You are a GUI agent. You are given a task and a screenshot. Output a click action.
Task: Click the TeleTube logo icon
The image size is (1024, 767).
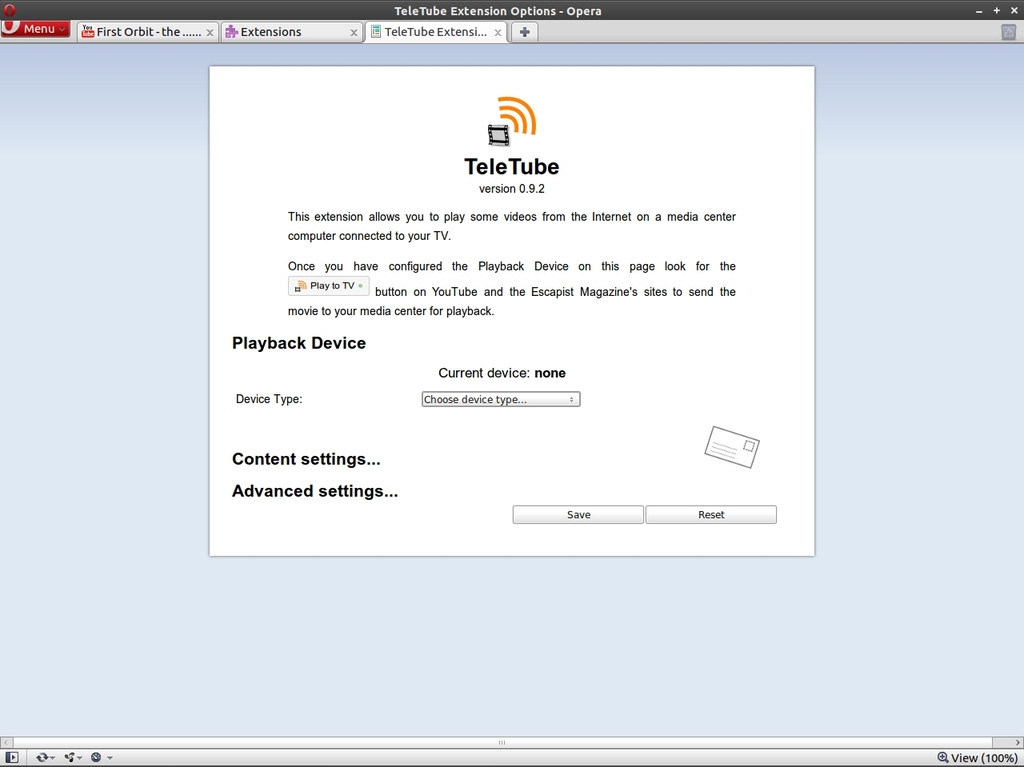(x=512, y=121)
